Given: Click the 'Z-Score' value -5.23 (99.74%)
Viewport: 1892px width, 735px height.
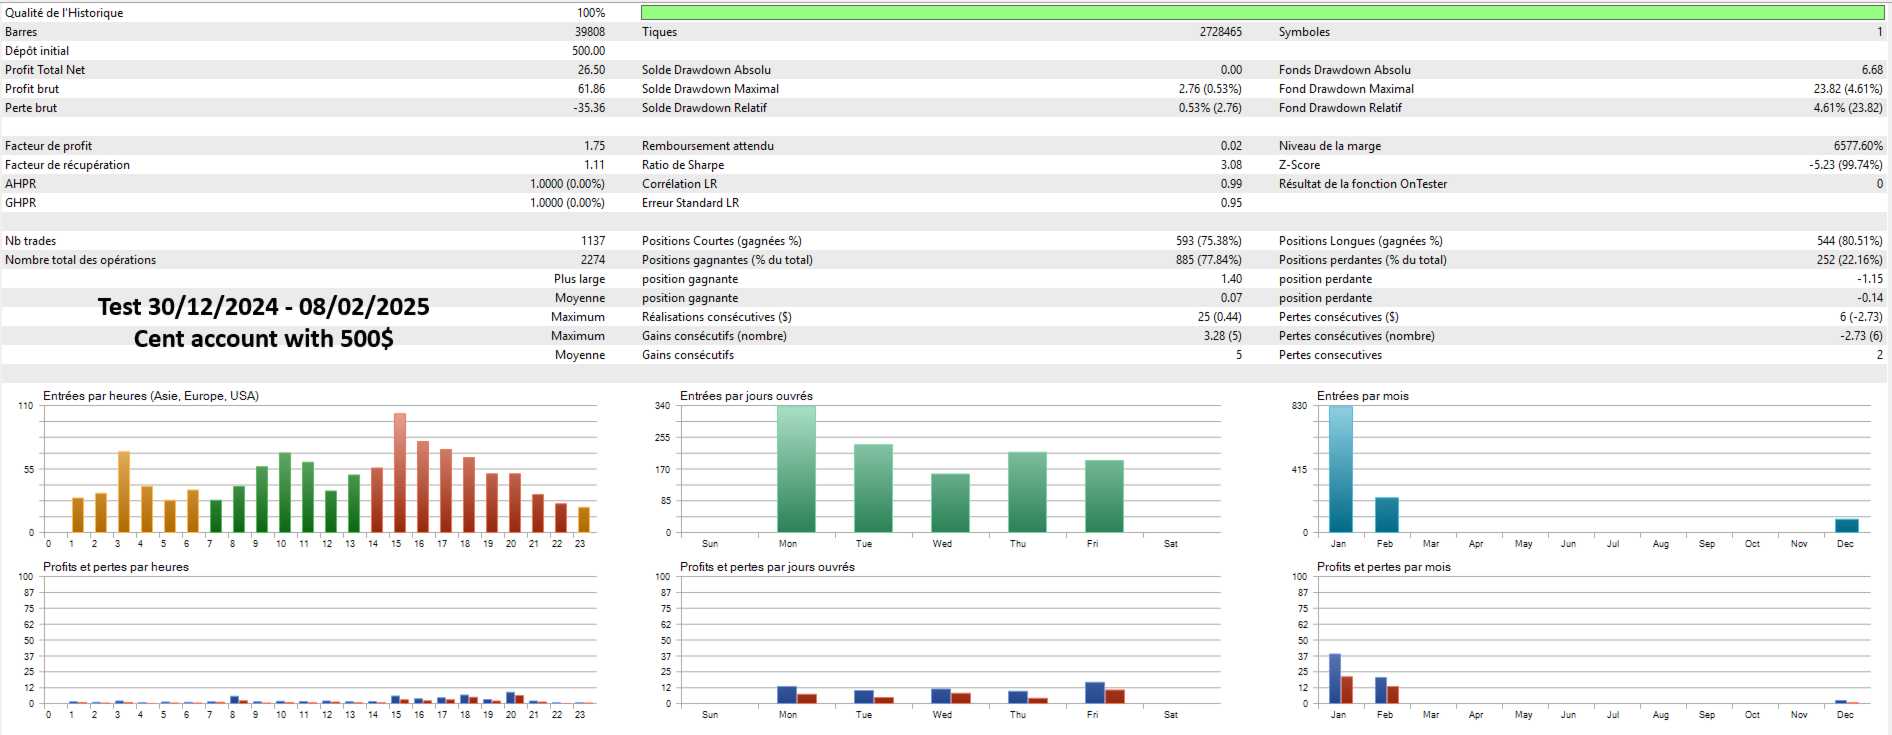Looking at the screenshot, I should coord(1846,165).
